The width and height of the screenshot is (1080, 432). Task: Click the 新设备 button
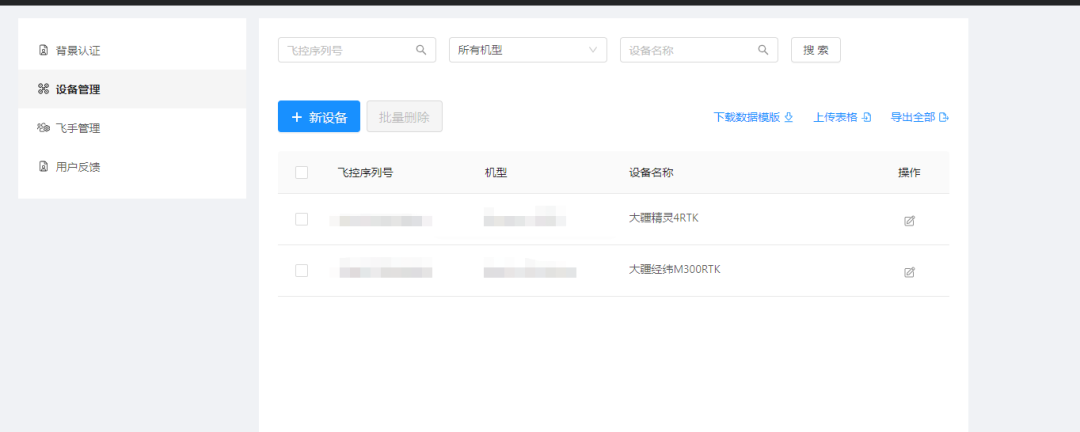click(x=319, y=116)
